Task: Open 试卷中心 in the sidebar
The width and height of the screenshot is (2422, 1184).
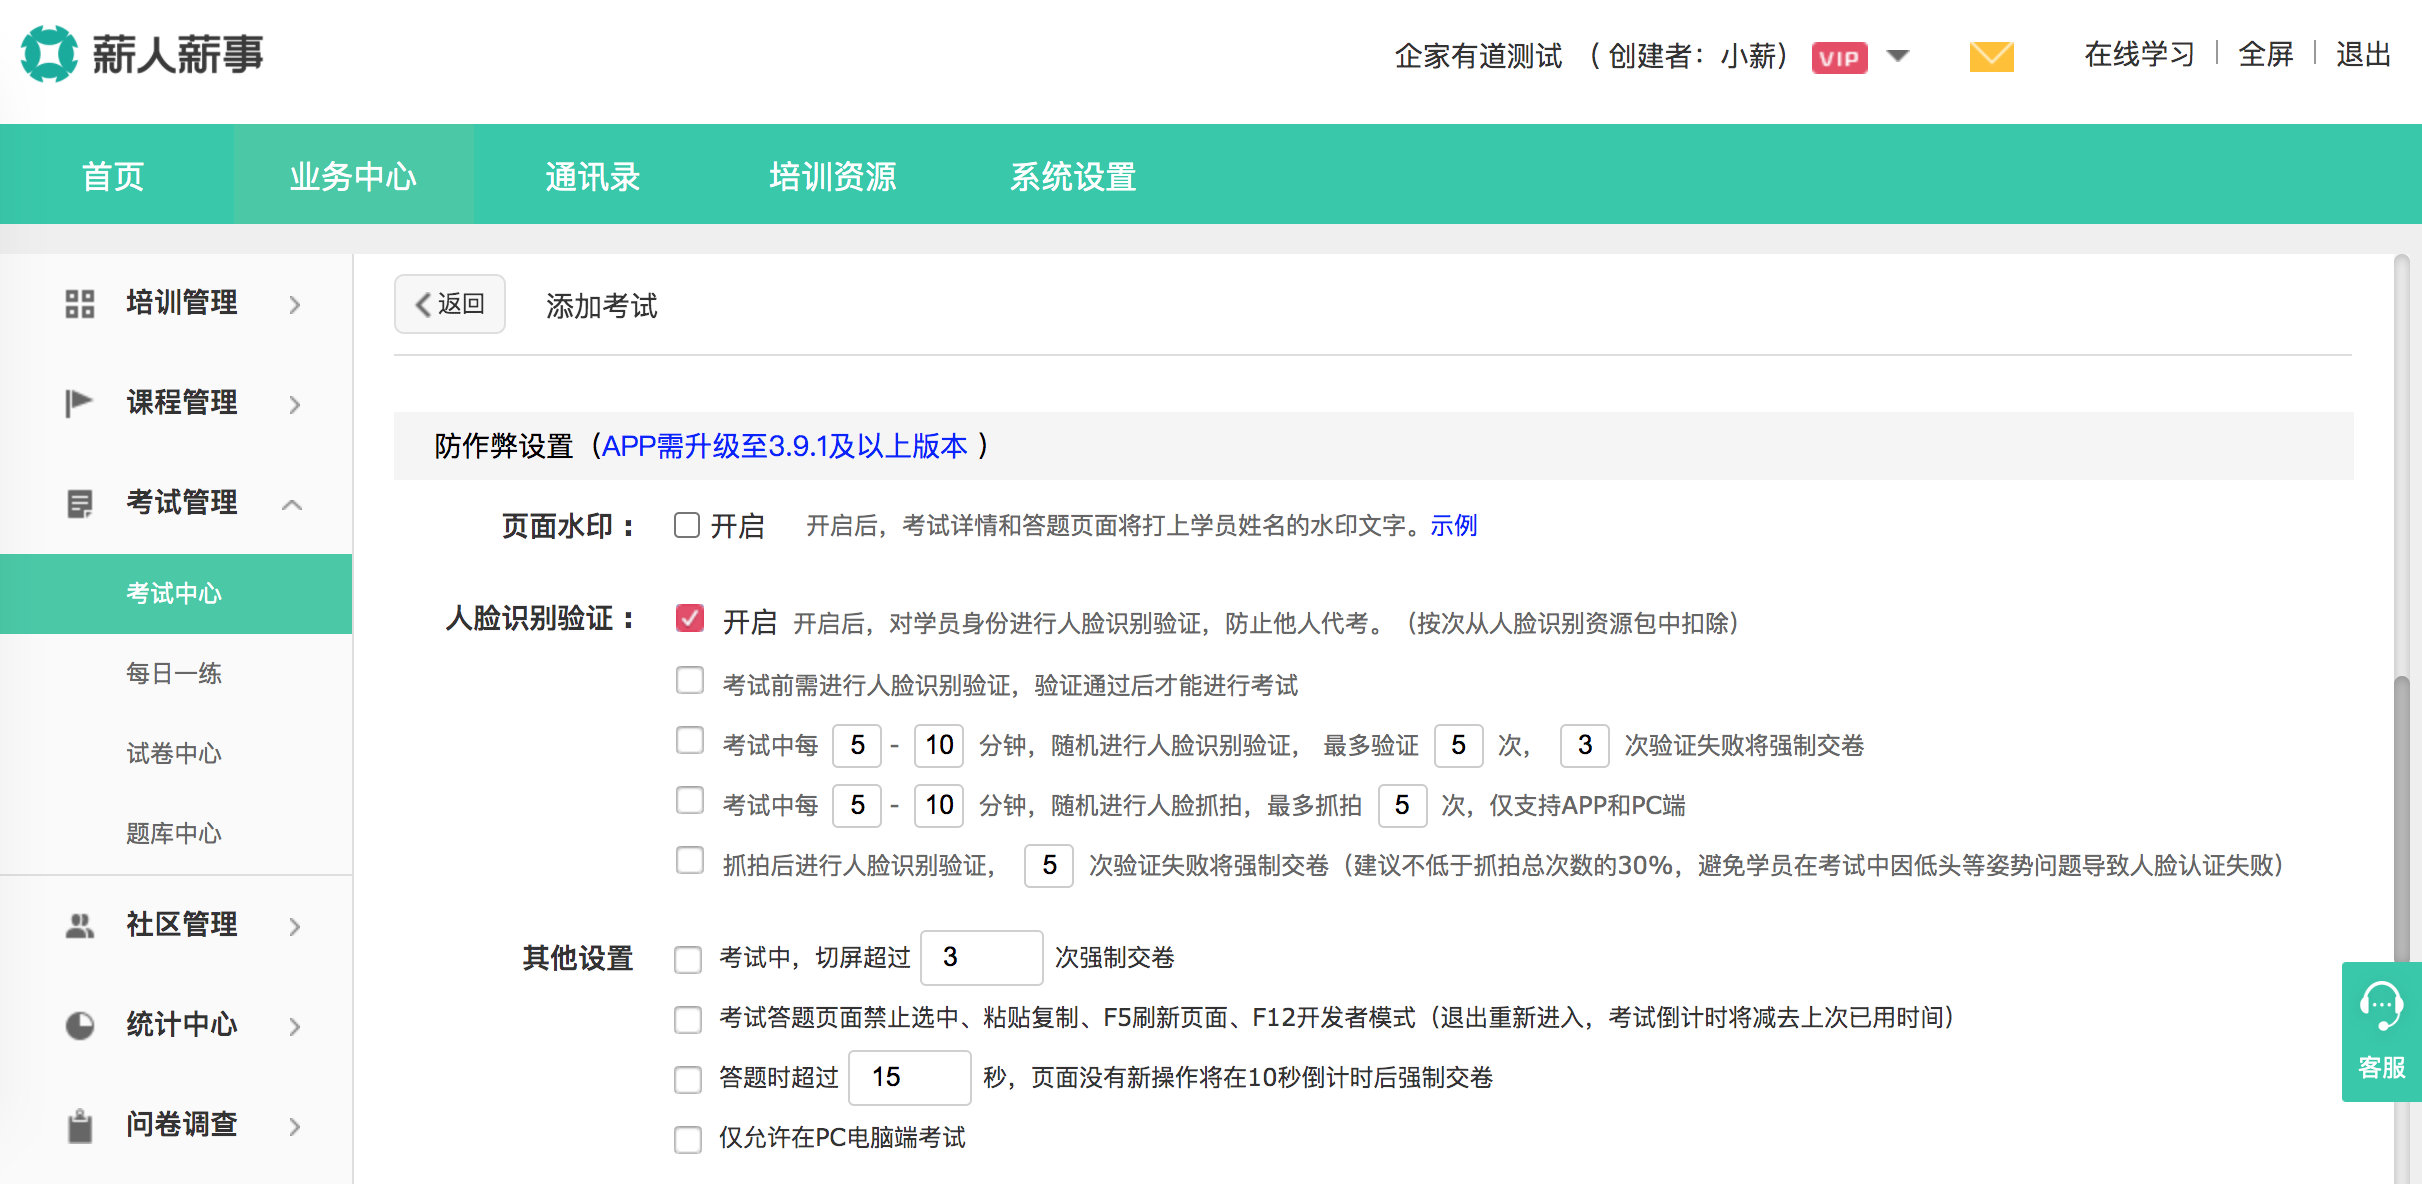Action: coord(174,753)
